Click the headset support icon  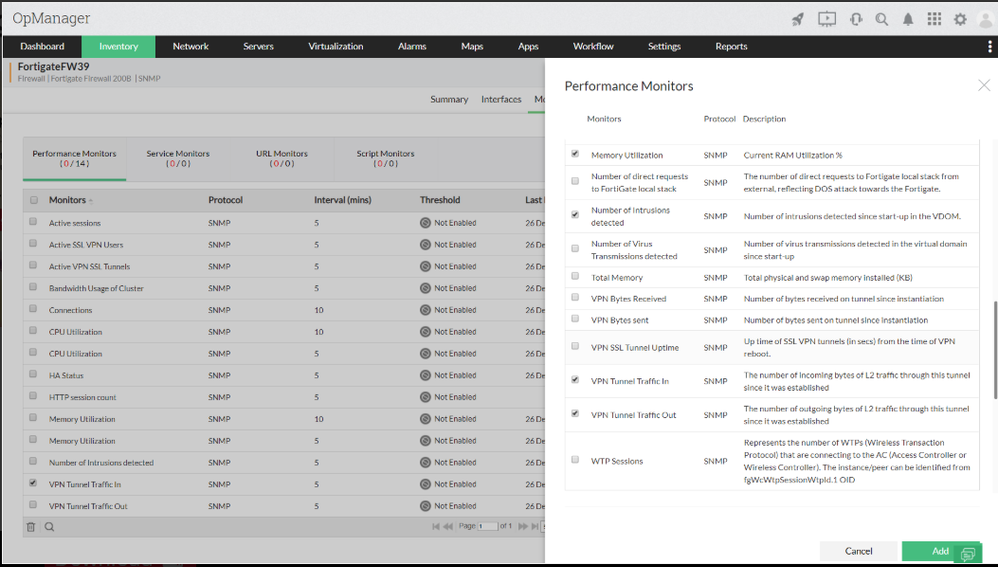click(x=855, y=19)
